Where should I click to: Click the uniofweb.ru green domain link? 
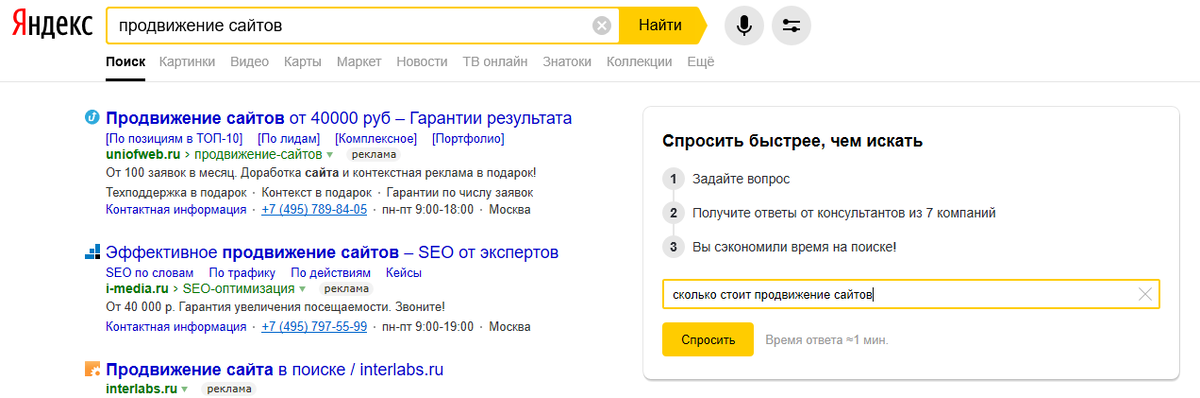coord(142,155)
